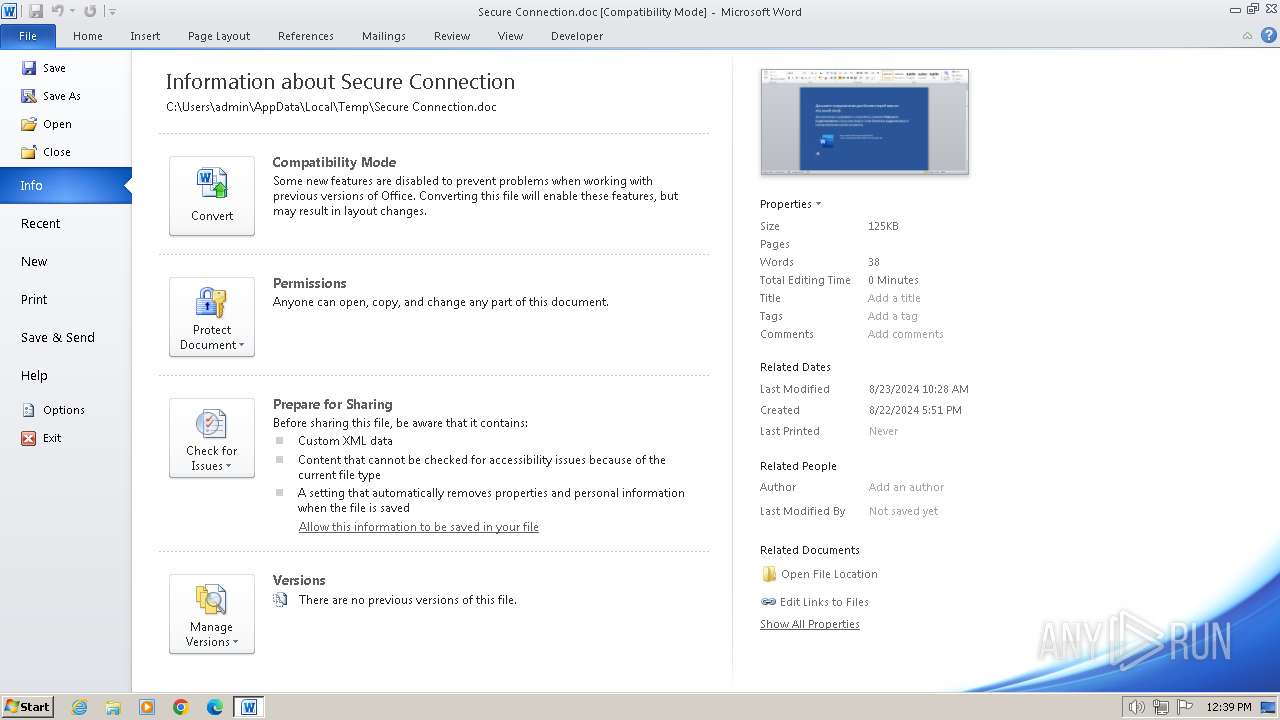Viewport: 1280px width, 720px height.
Task: Open media player from taskbar
Action: pos(147,707)
